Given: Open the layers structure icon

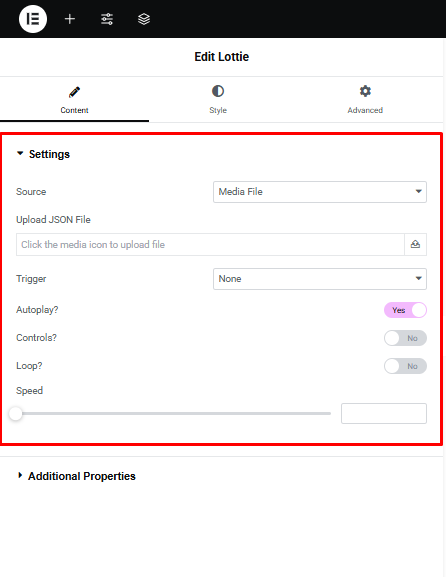Looking at the screenshot, I should click(144, 19).
